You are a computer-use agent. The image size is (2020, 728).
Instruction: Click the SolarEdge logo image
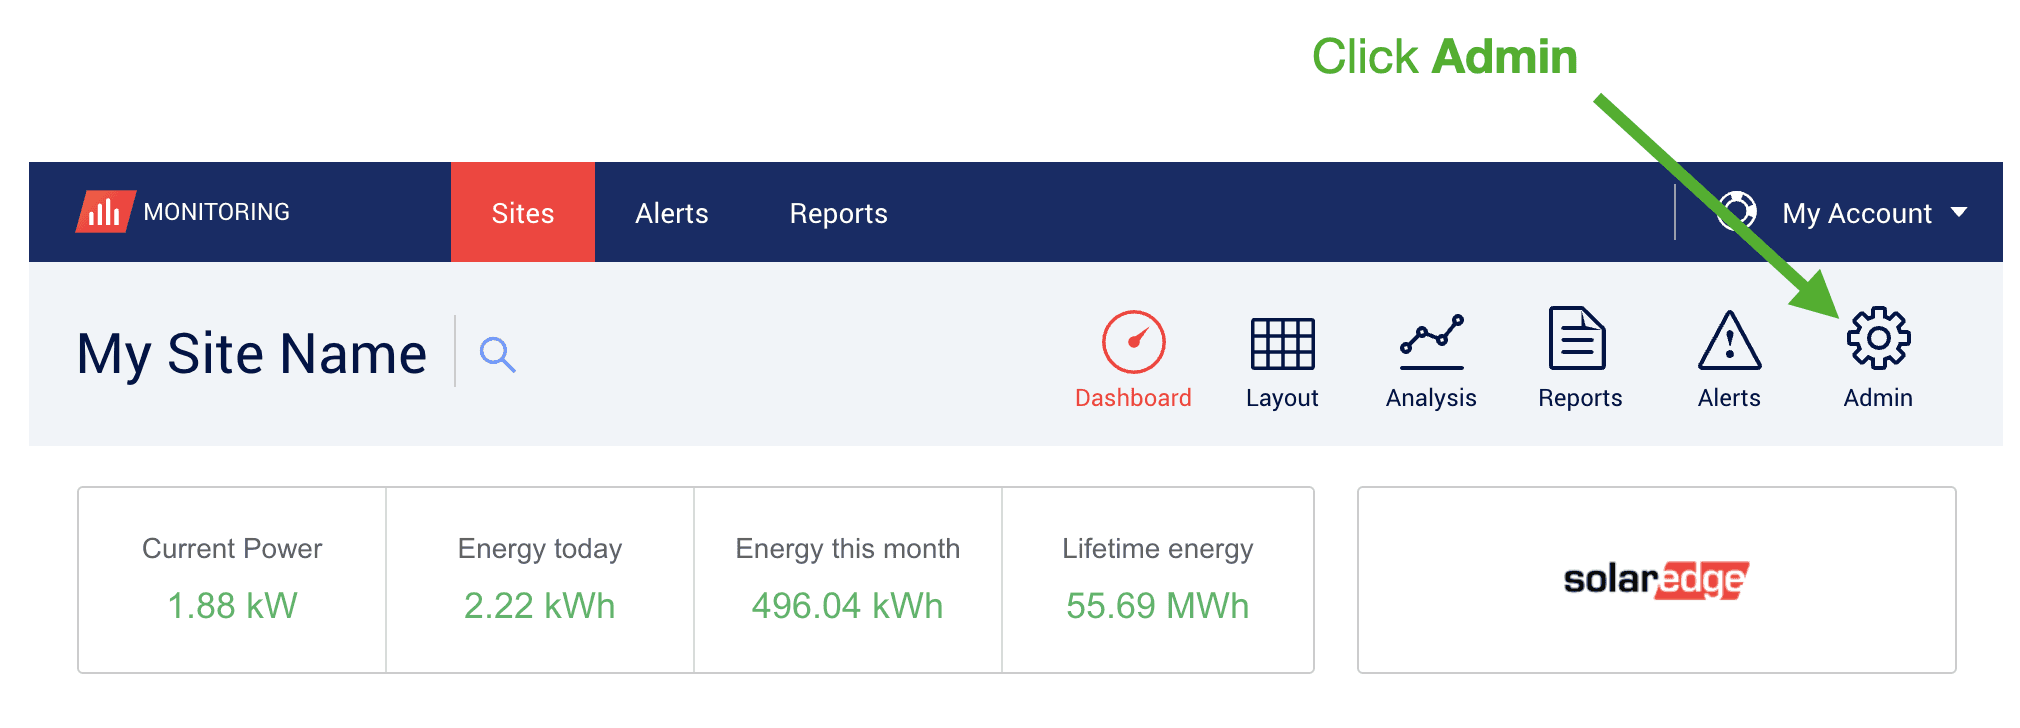coord(1656,580)
